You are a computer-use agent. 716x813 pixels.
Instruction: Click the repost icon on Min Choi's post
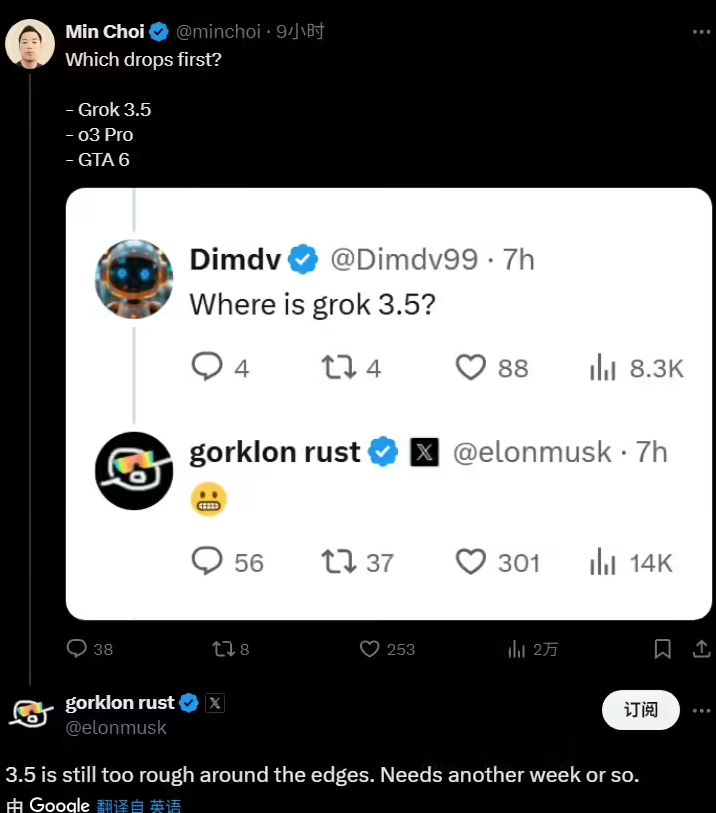(223, 649)
